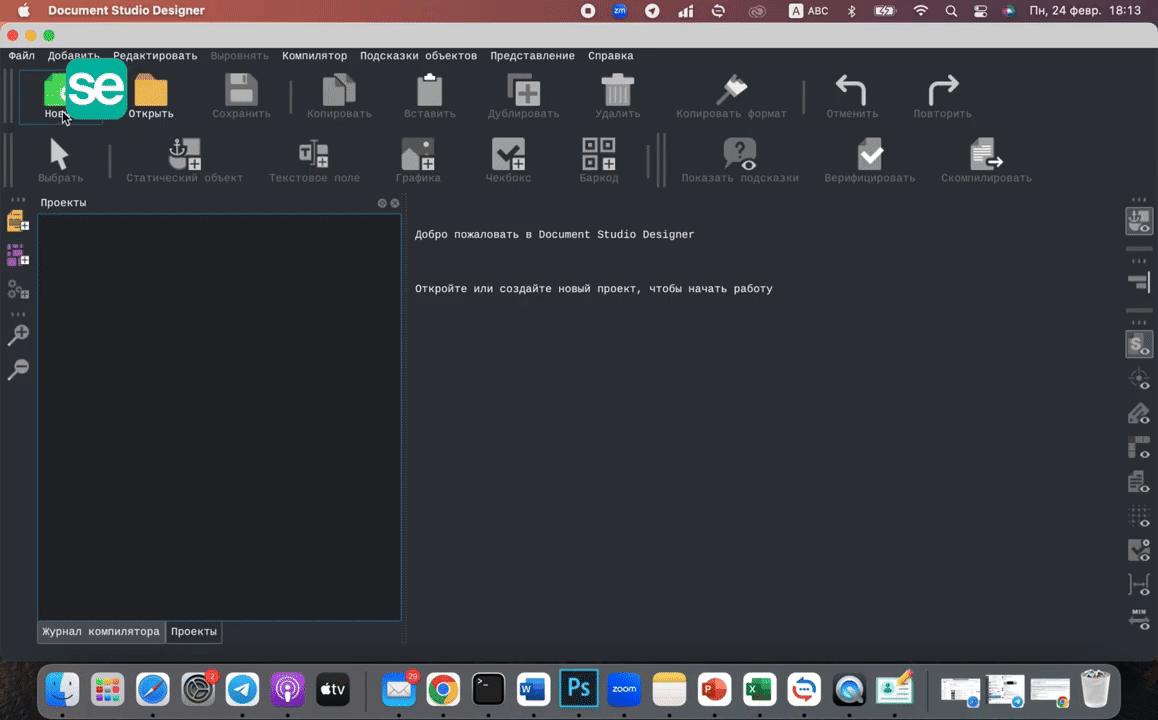The width and height of the screenshot is (1158, 720).
Task: Click the Верифицировать checkmark icon
Action: [869, 154]
